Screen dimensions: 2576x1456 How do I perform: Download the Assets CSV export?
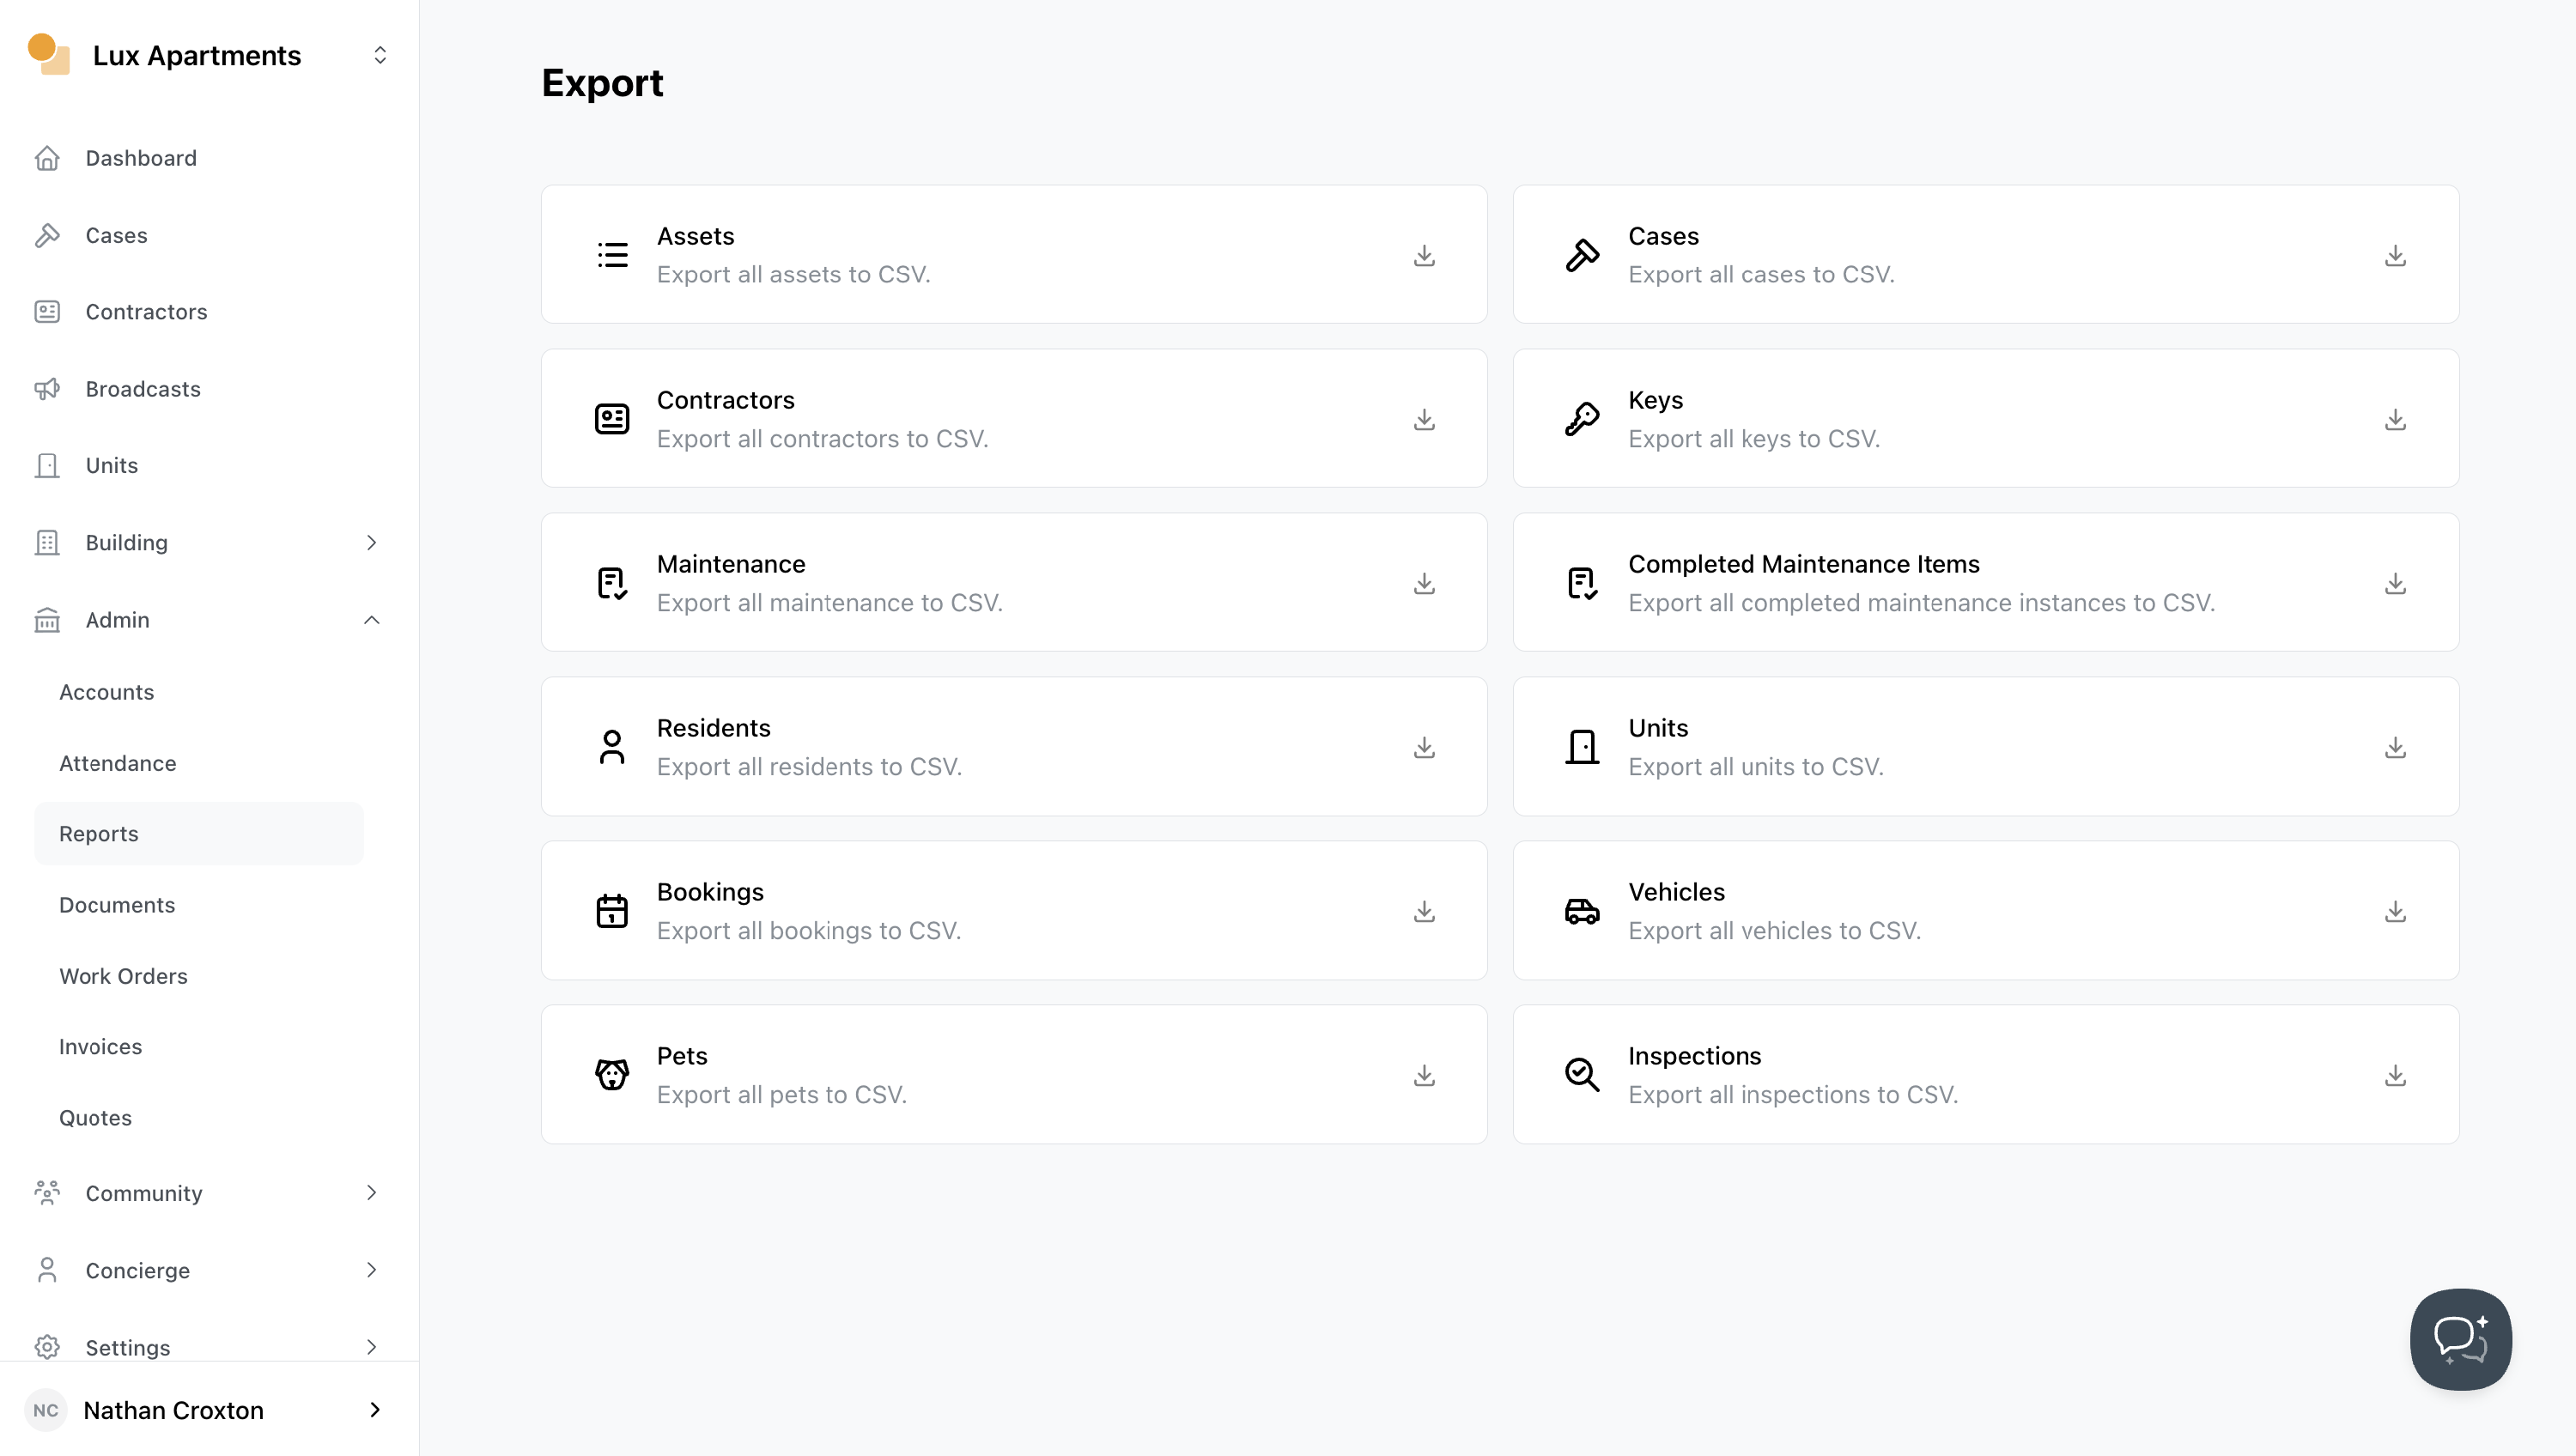1424,256
